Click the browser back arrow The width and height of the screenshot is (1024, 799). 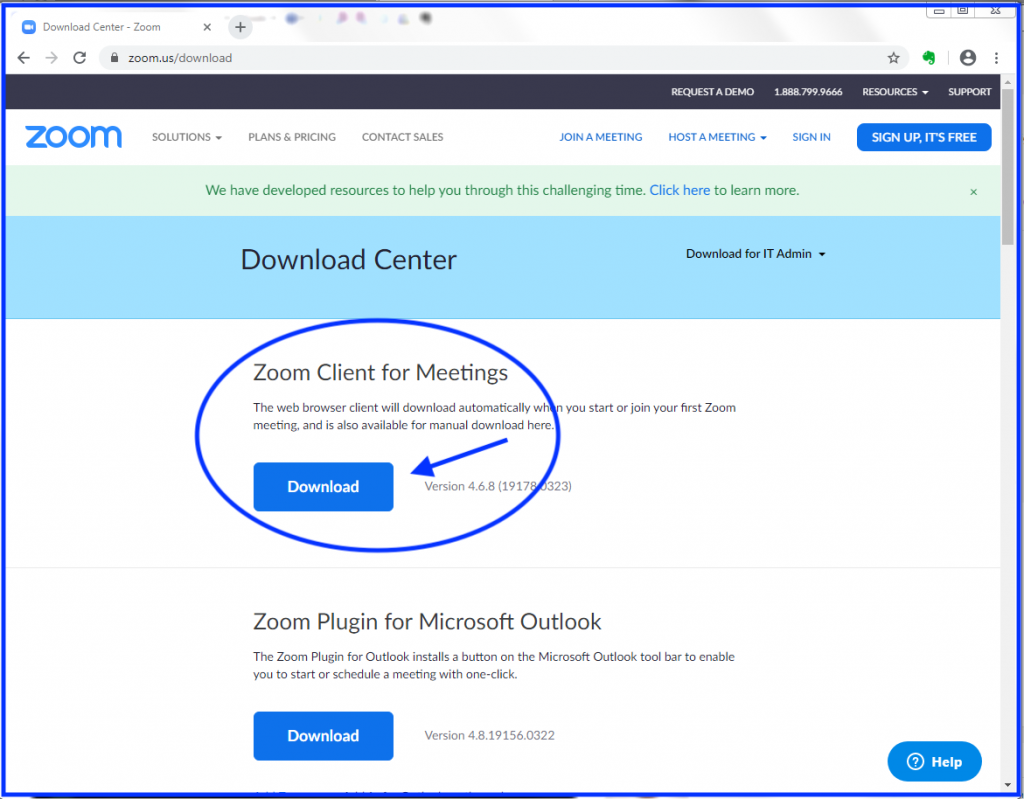(24, 57)
